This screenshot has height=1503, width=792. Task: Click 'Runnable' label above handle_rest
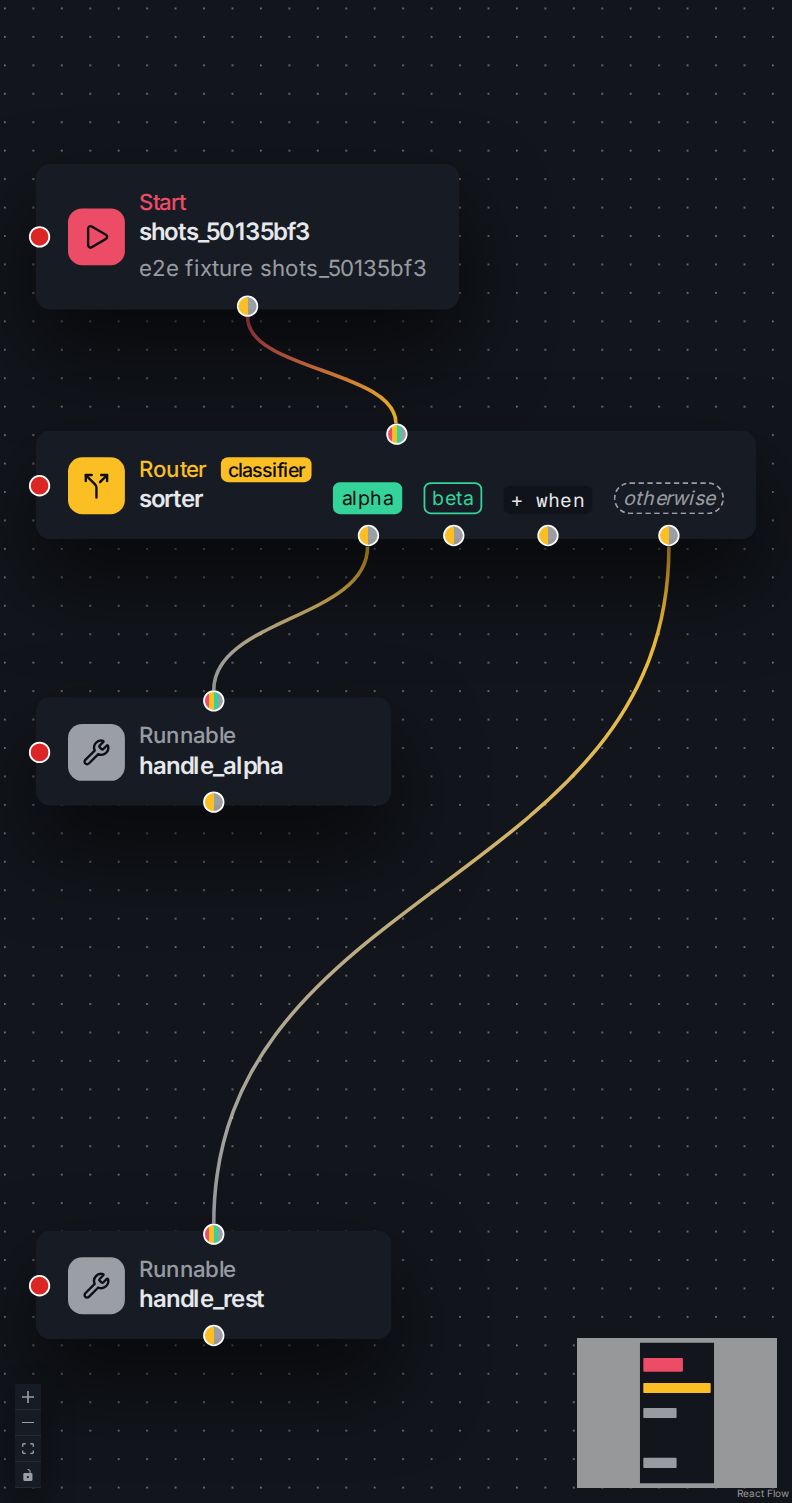[188, 1270]
